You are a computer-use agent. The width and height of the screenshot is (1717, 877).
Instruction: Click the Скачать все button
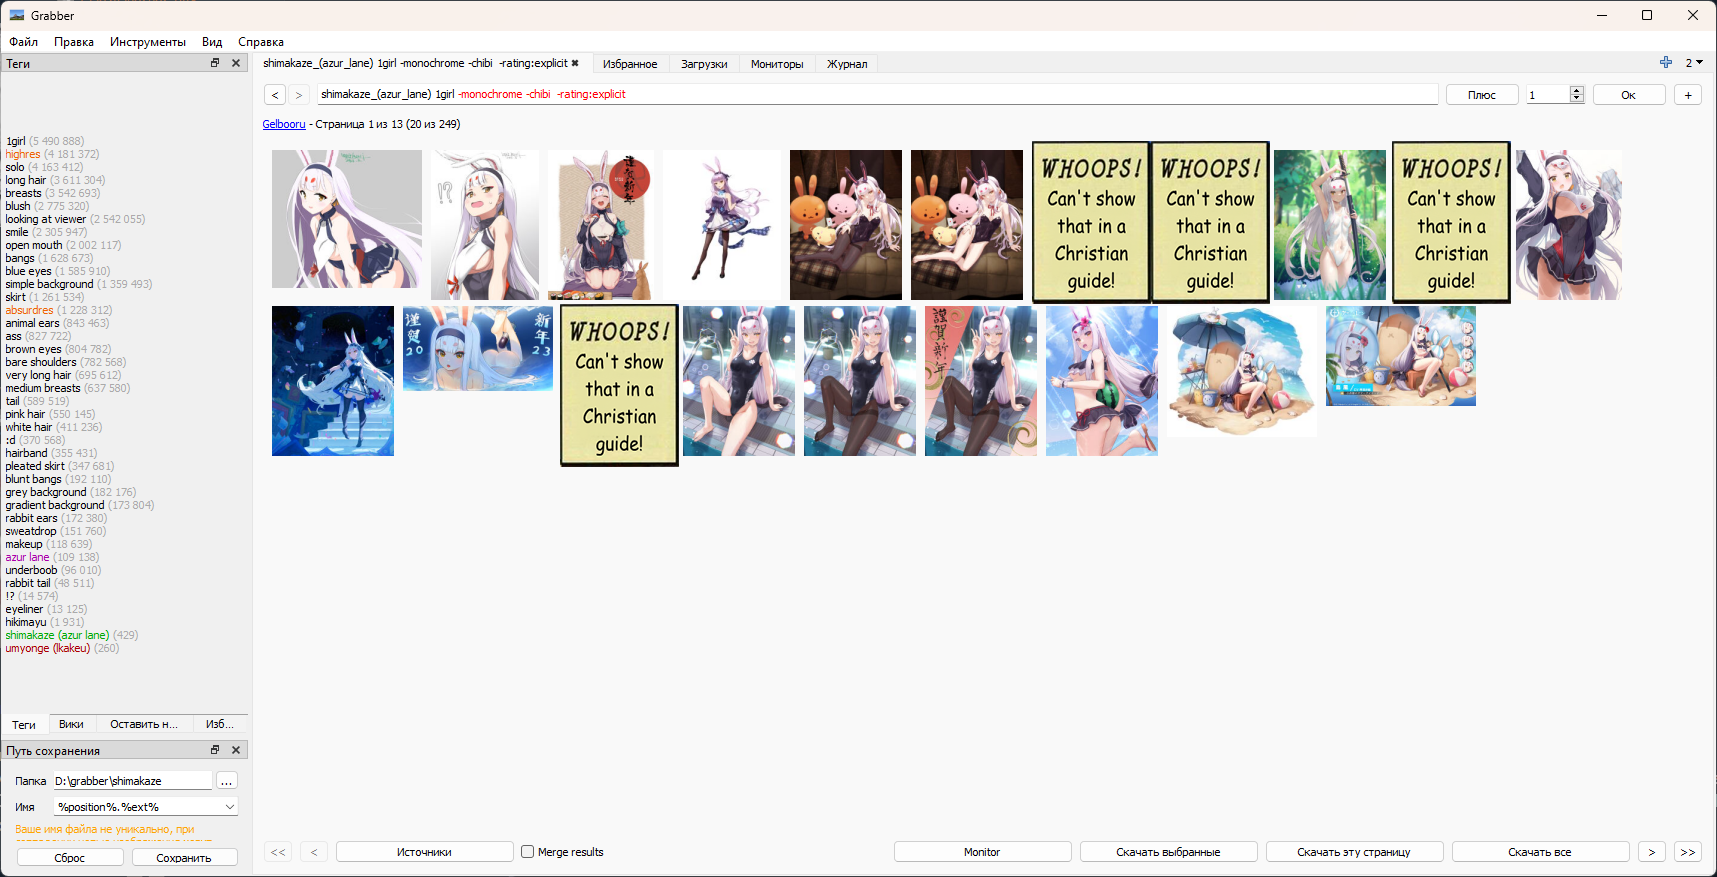(1540, 852)
